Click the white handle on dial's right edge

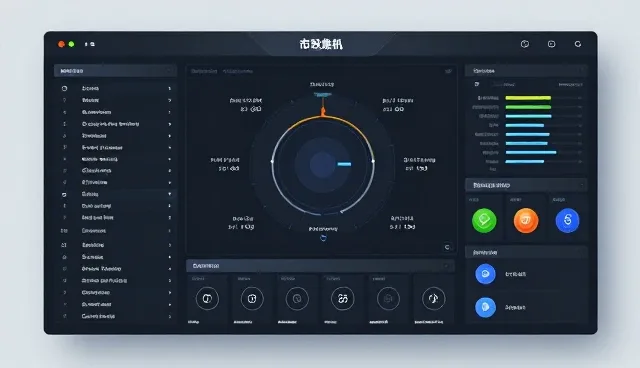373,161
